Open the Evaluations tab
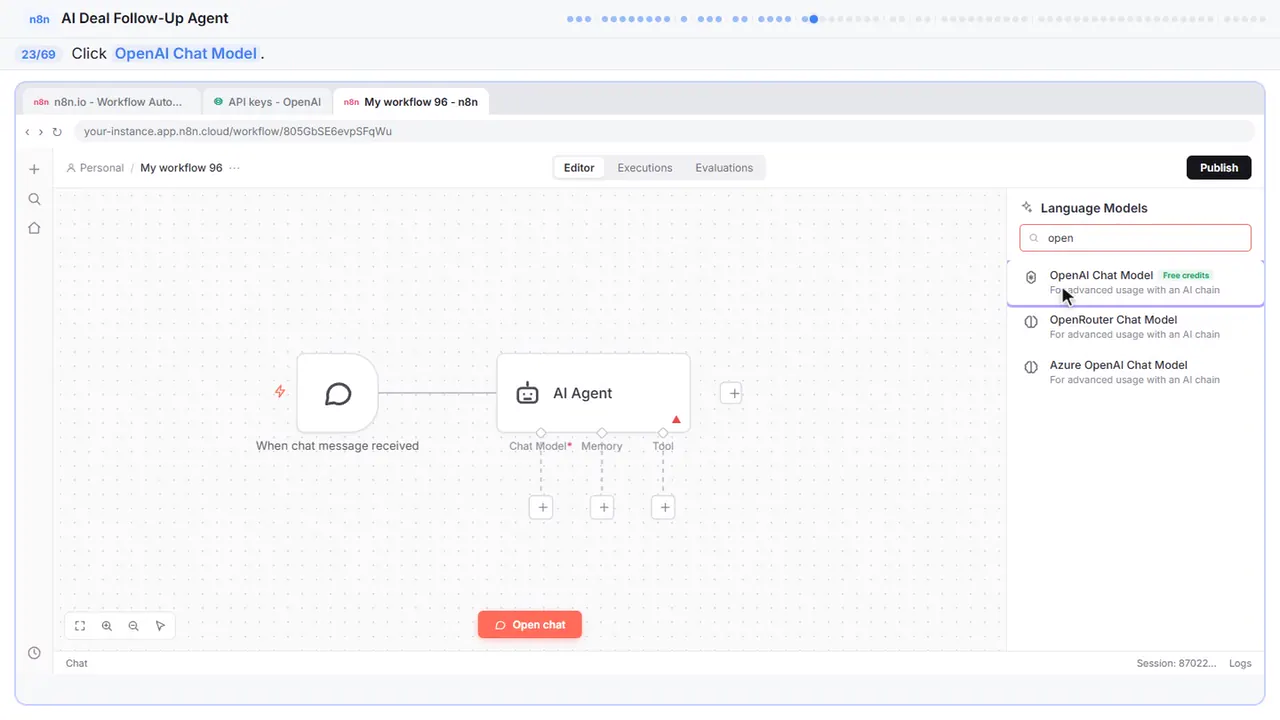 coord(724,168)
